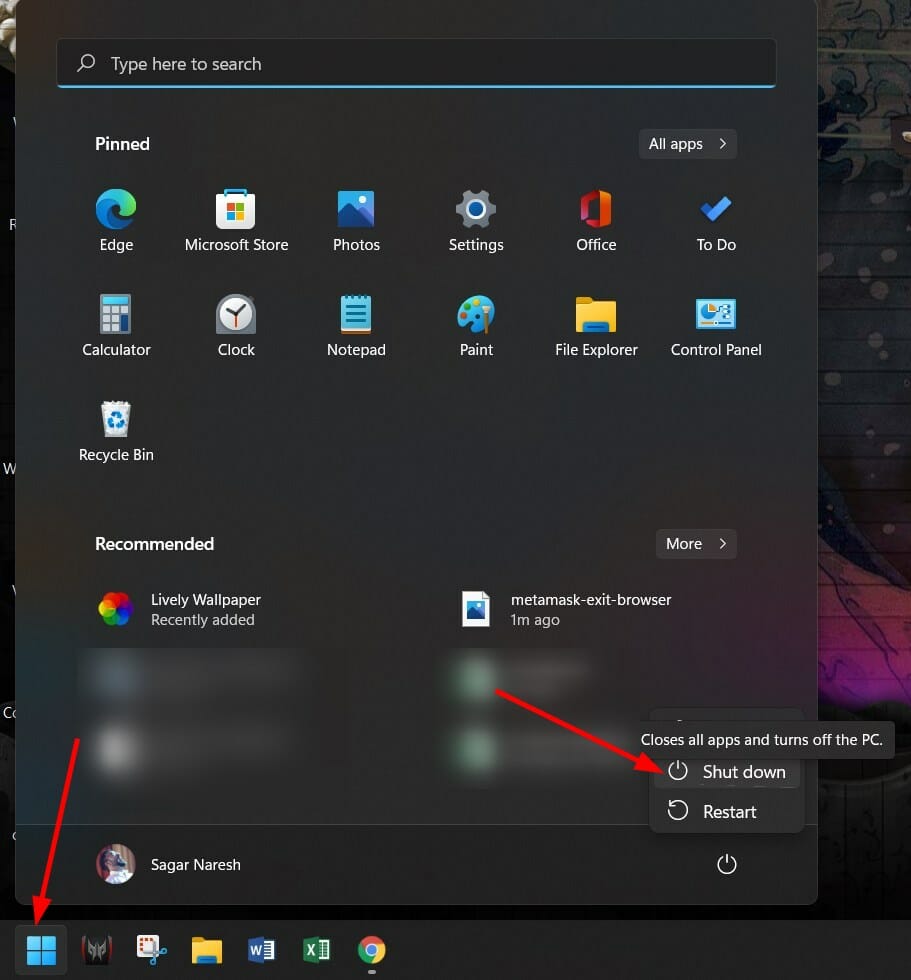Click the Type here to search field
Image resolution: width=911 pixels, height=980 pixels.
tap(416, 63)
